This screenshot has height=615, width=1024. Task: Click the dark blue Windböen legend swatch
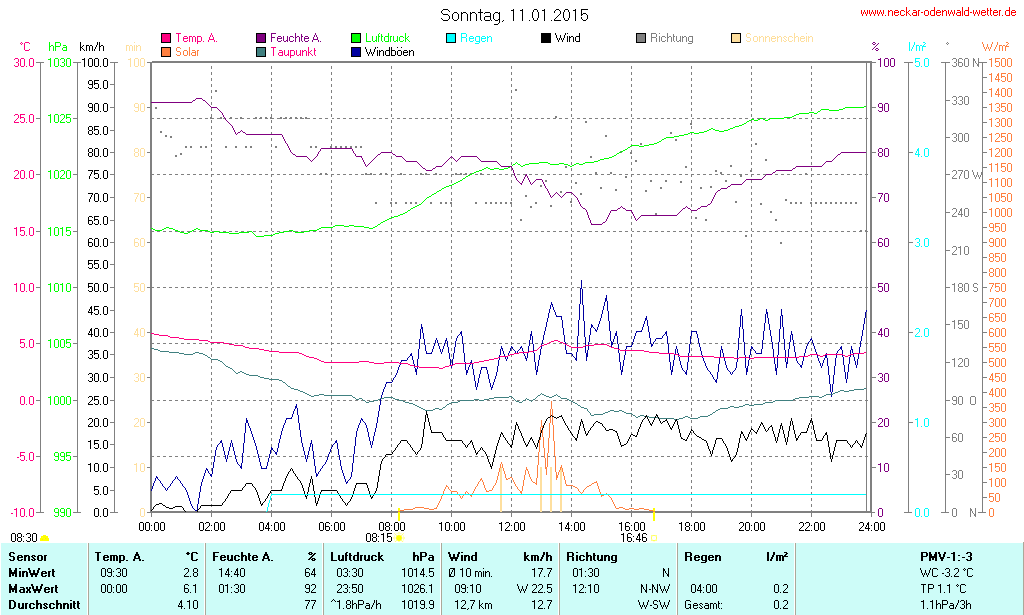[357, 51]
